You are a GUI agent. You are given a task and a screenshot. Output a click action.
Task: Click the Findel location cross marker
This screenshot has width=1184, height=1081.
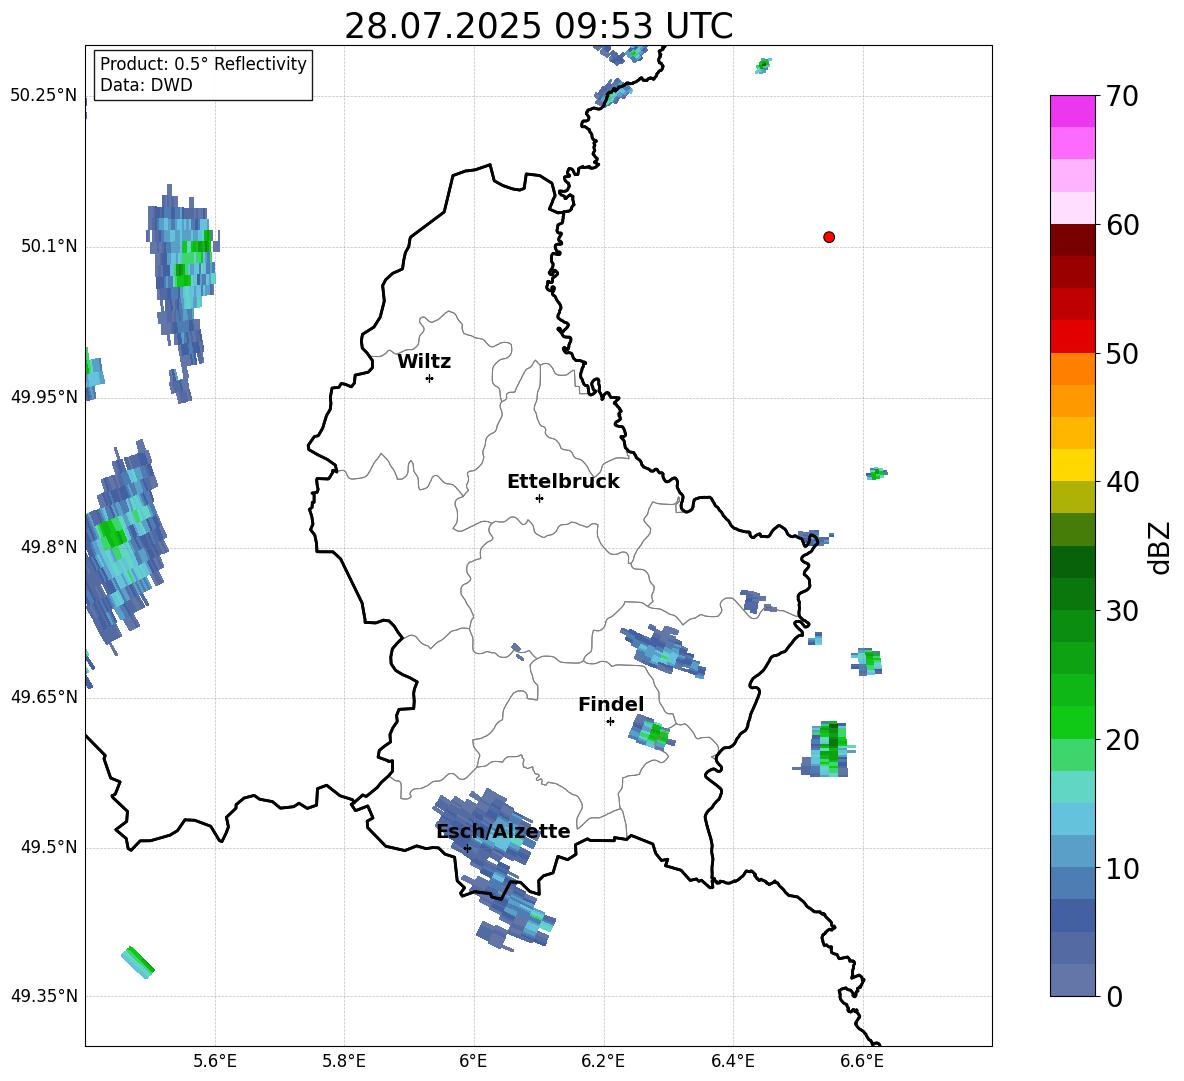[610, 722]
